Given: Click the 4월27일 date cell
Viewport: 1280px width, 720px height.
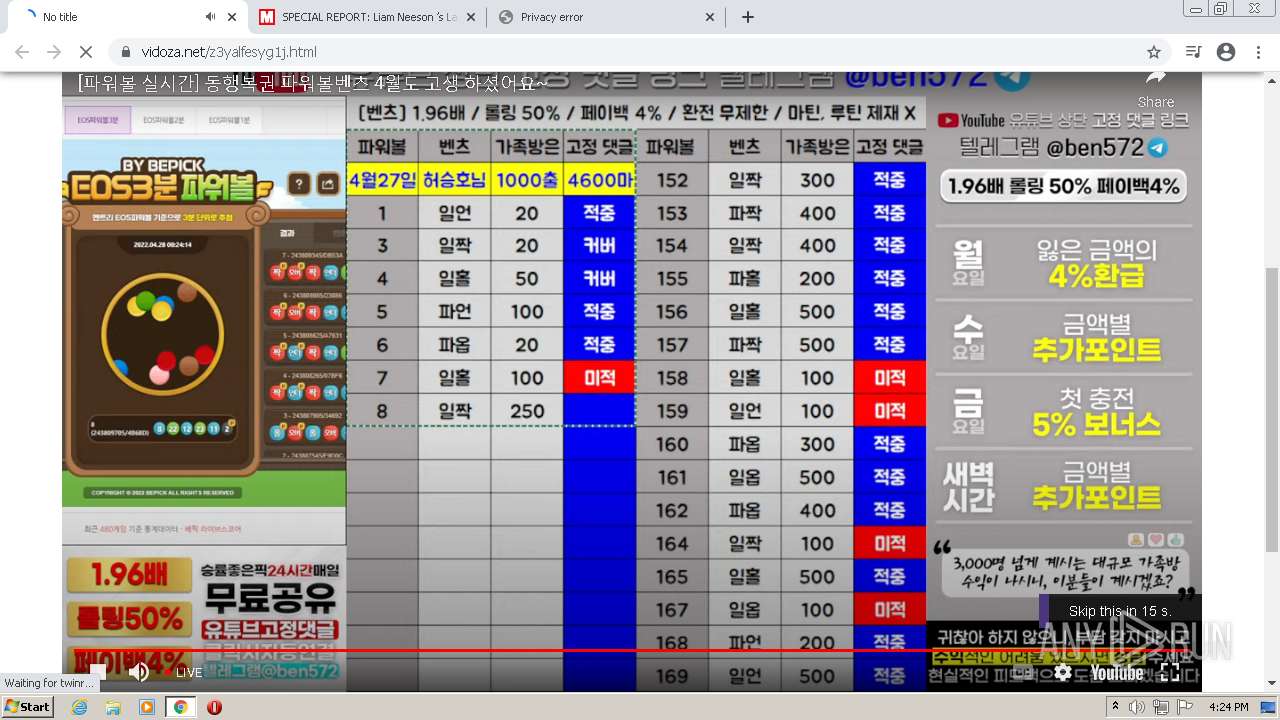Looking at the screenshot, I should click(x=382, y=180).
